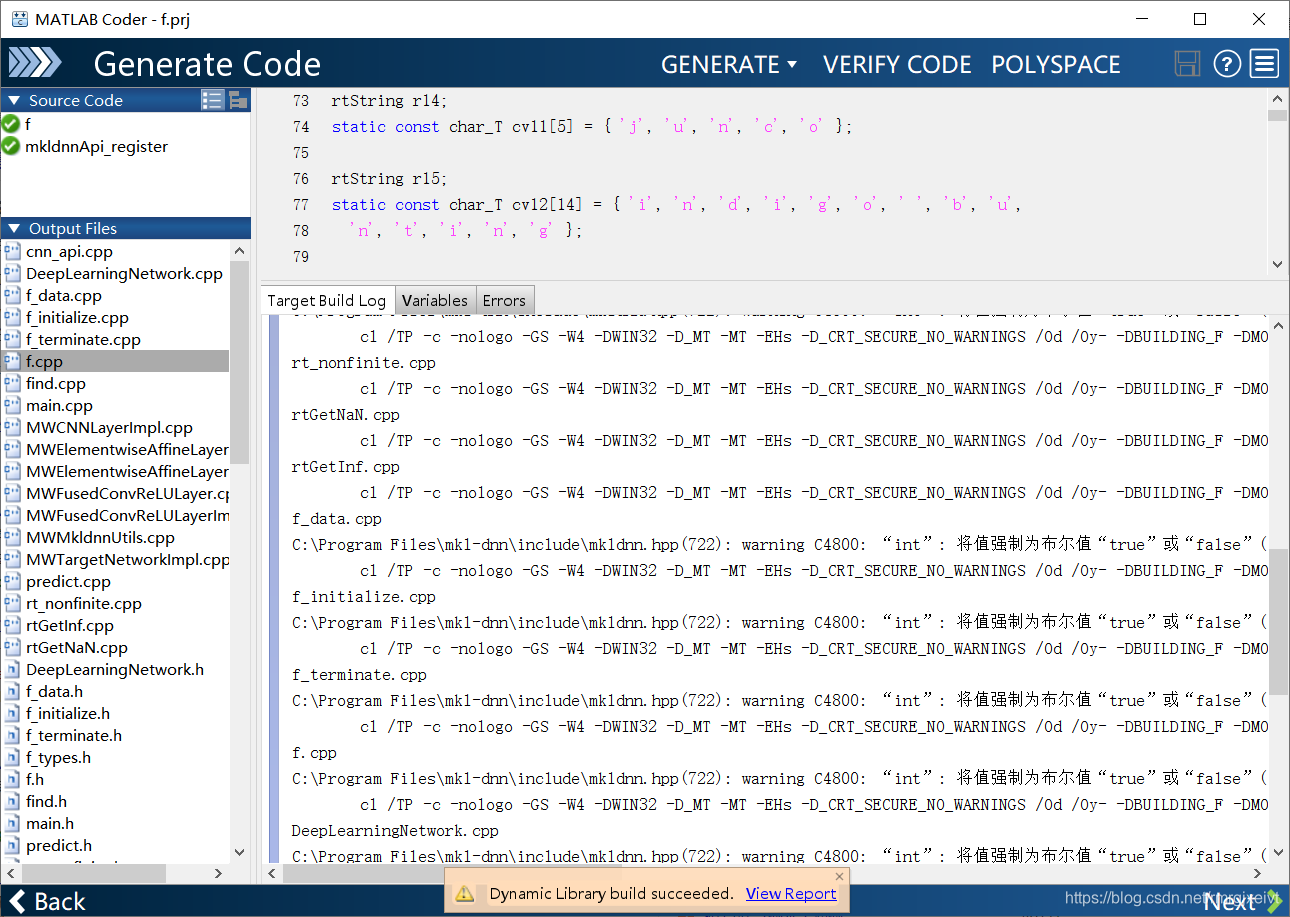
Task: Open MWMkldnnUtils.cpp output file
Action: click(100, 538)
